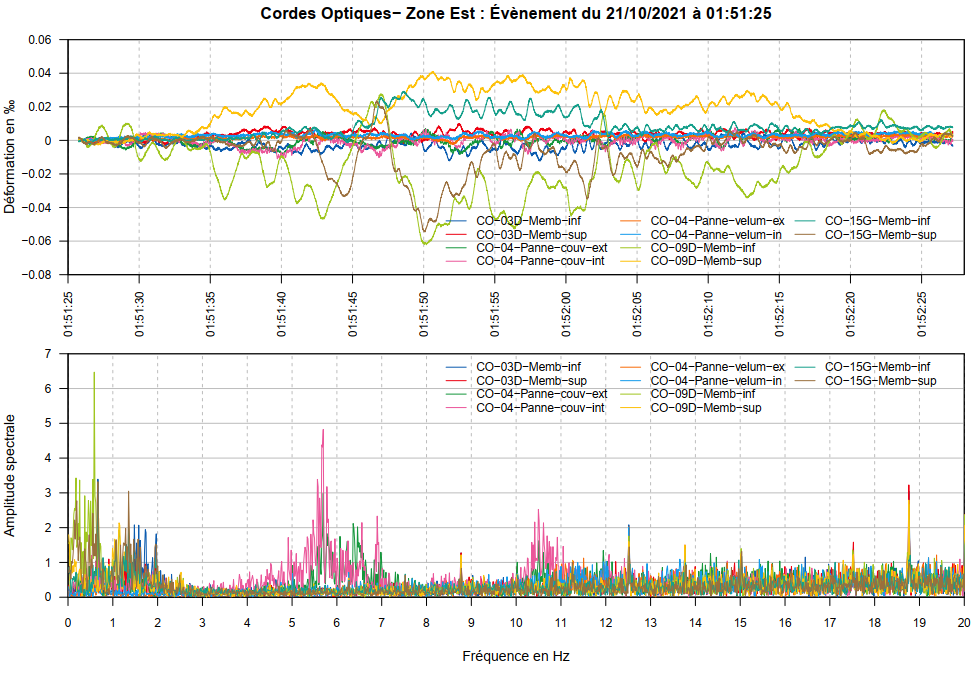Select the 'Amplitude spectrale' y-axis label
The width and height of the screenshot is (976, 675).
tap(10, 476)
